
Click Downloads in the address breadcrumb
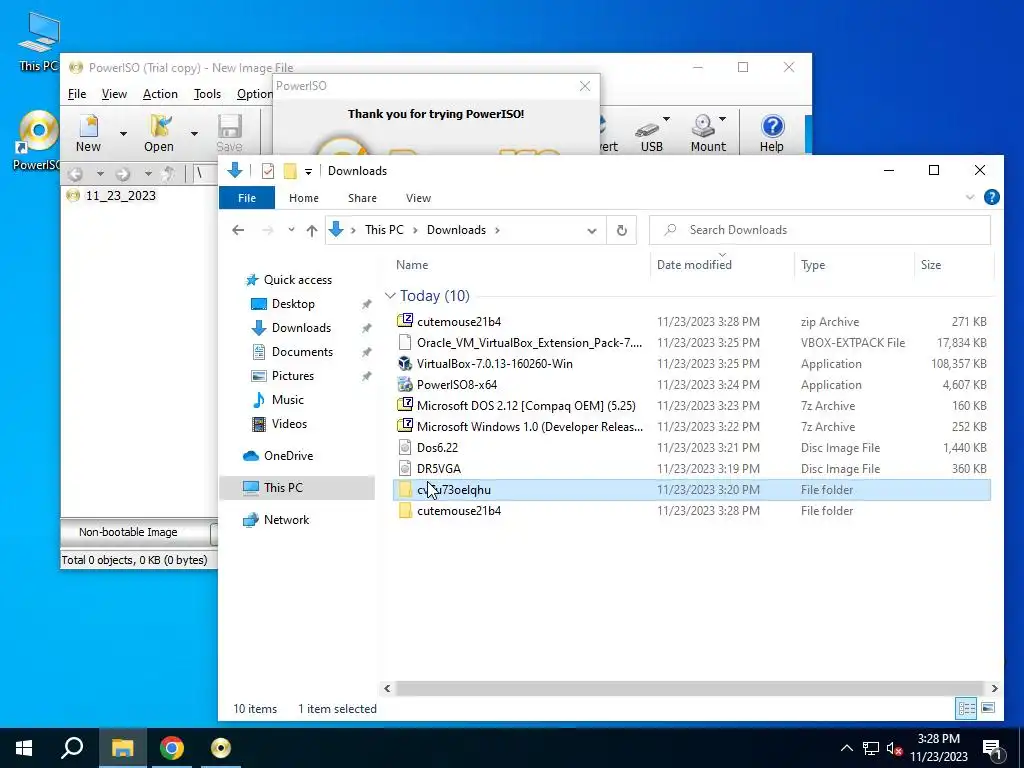[456, 230]
